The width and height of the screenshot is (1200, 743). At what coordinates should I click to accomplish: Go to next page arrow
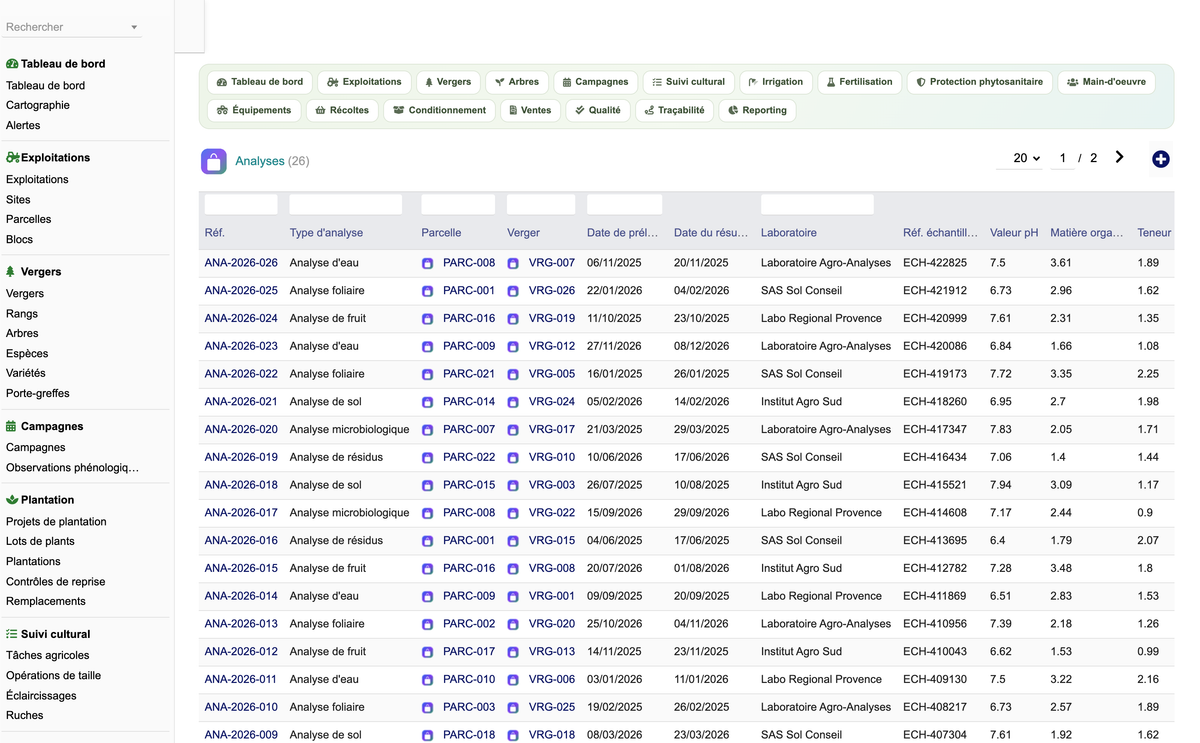point(1119,157)
